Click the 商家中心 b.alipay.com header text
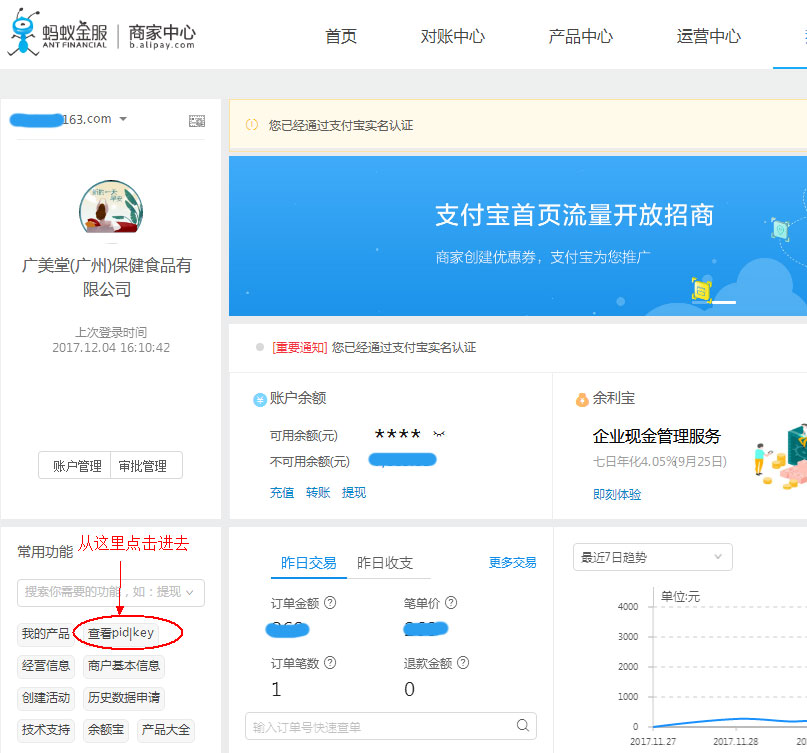The height and width of the screenshot is (753, 807). tap(162, 36)
